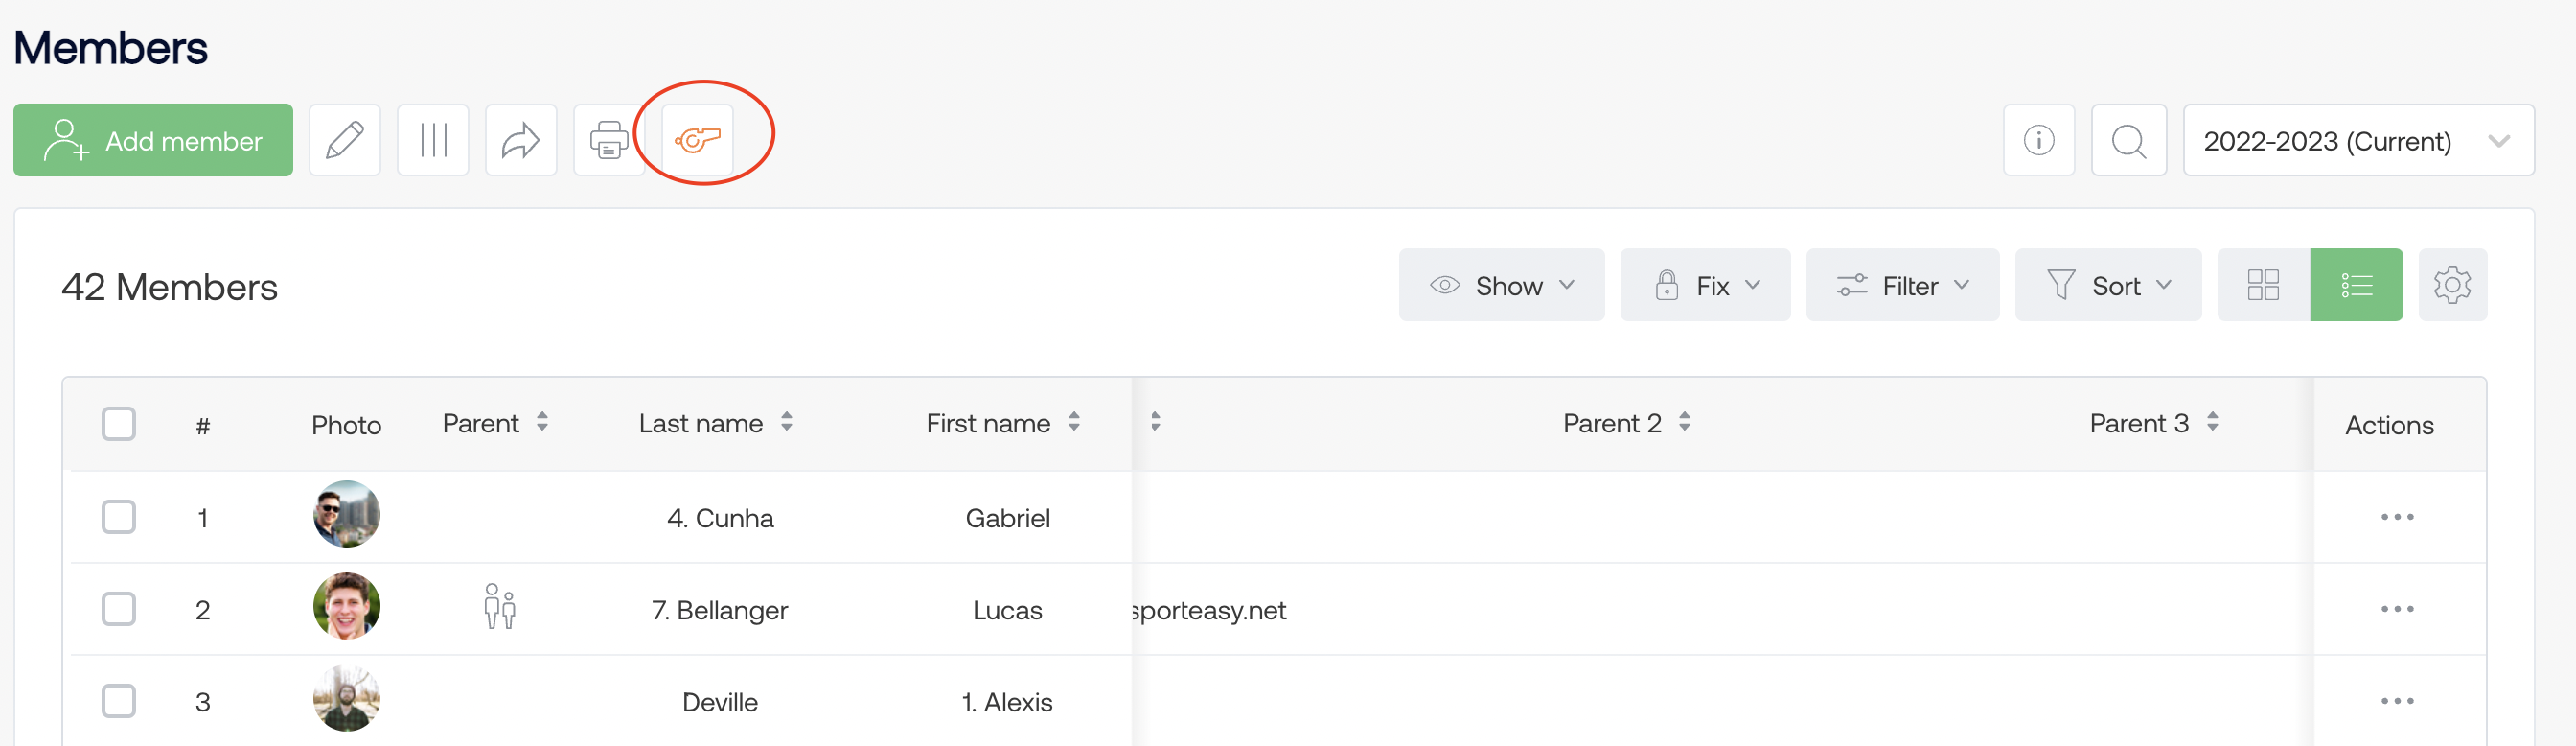Open the Sort dropdown
Image resolution: width=2576 pixels, height=746 pixels.
[x=2108, y=285]
